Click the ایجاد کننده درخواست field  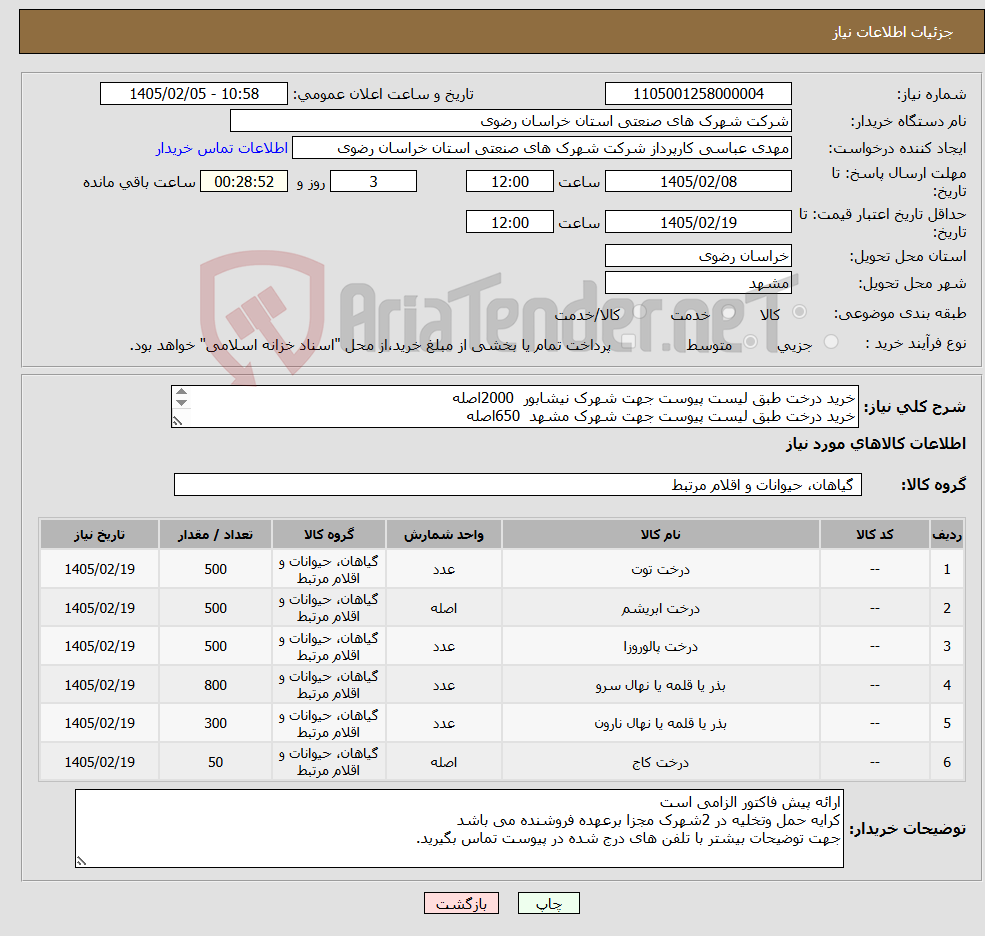tap(541, 148)
